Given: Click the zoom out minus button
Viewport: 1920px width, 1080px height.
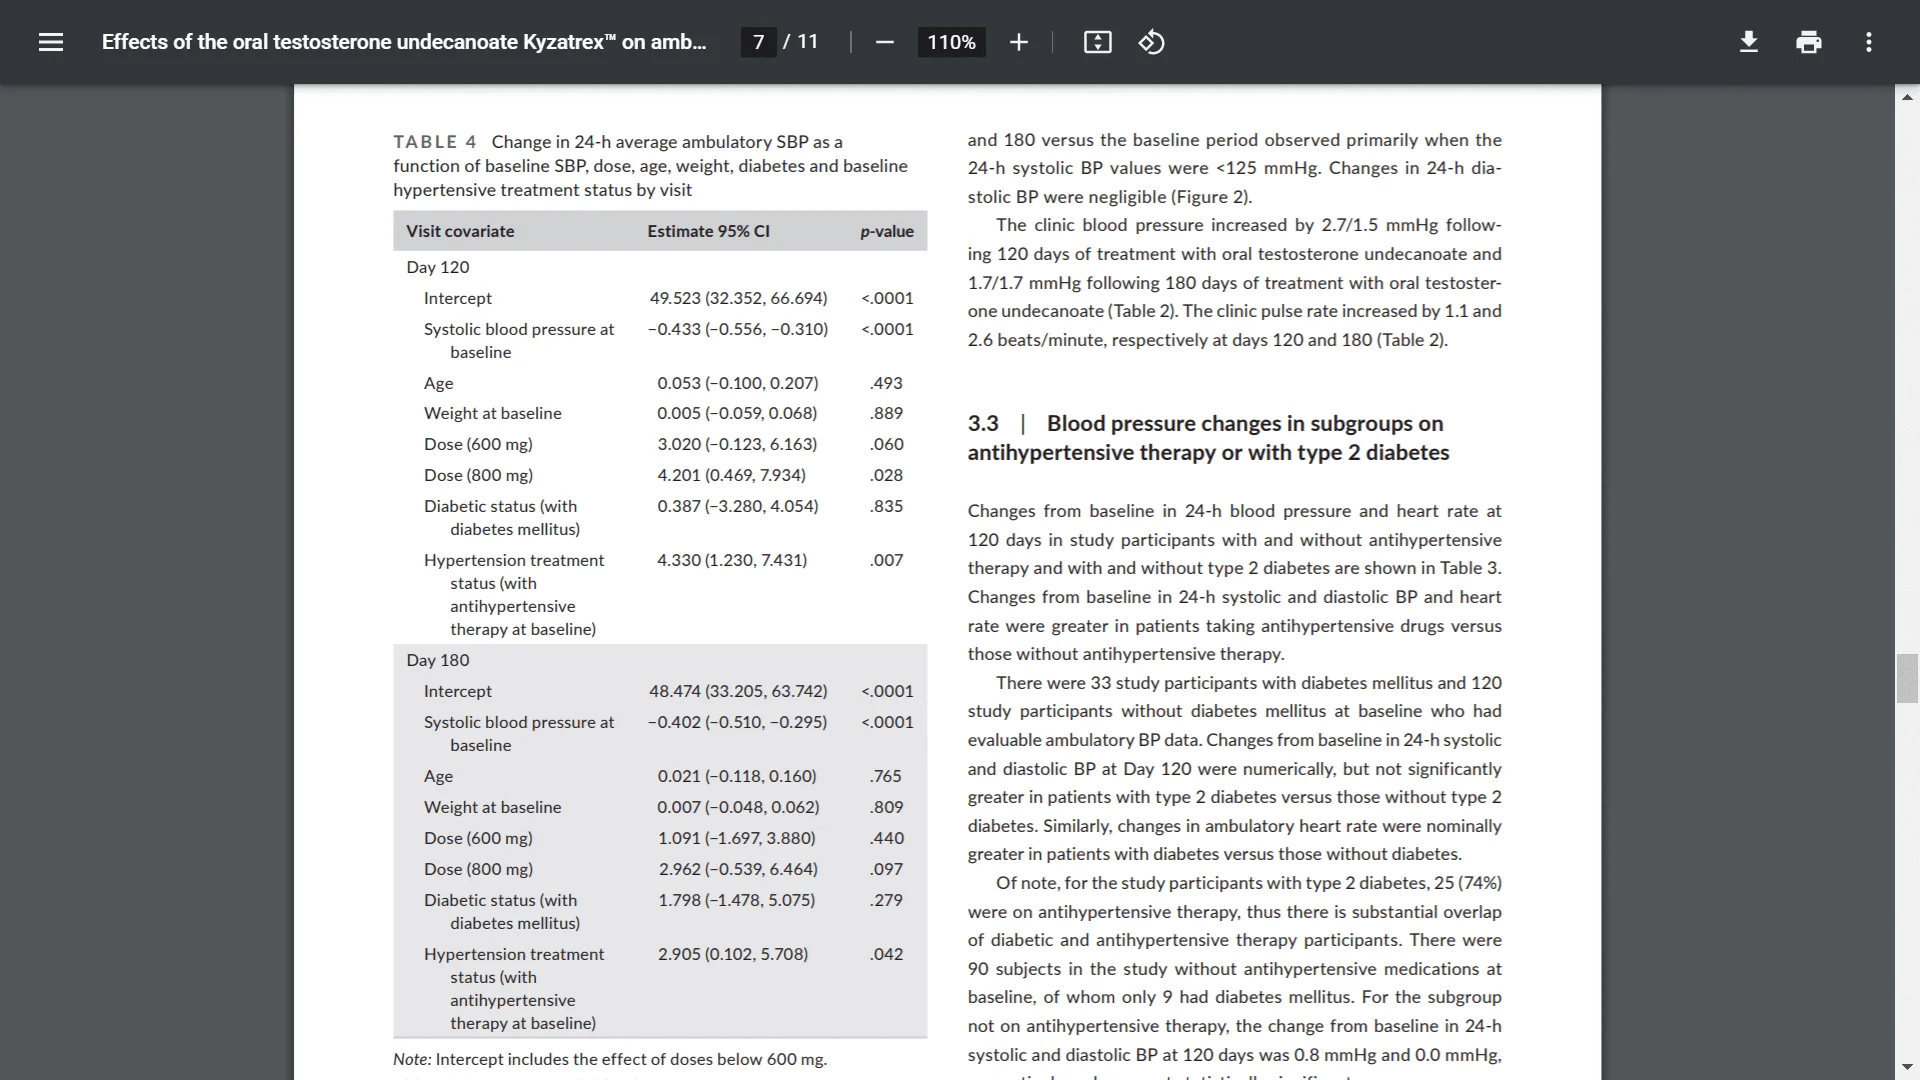Looking at the screenshot, I should click(x=884, y=42).
